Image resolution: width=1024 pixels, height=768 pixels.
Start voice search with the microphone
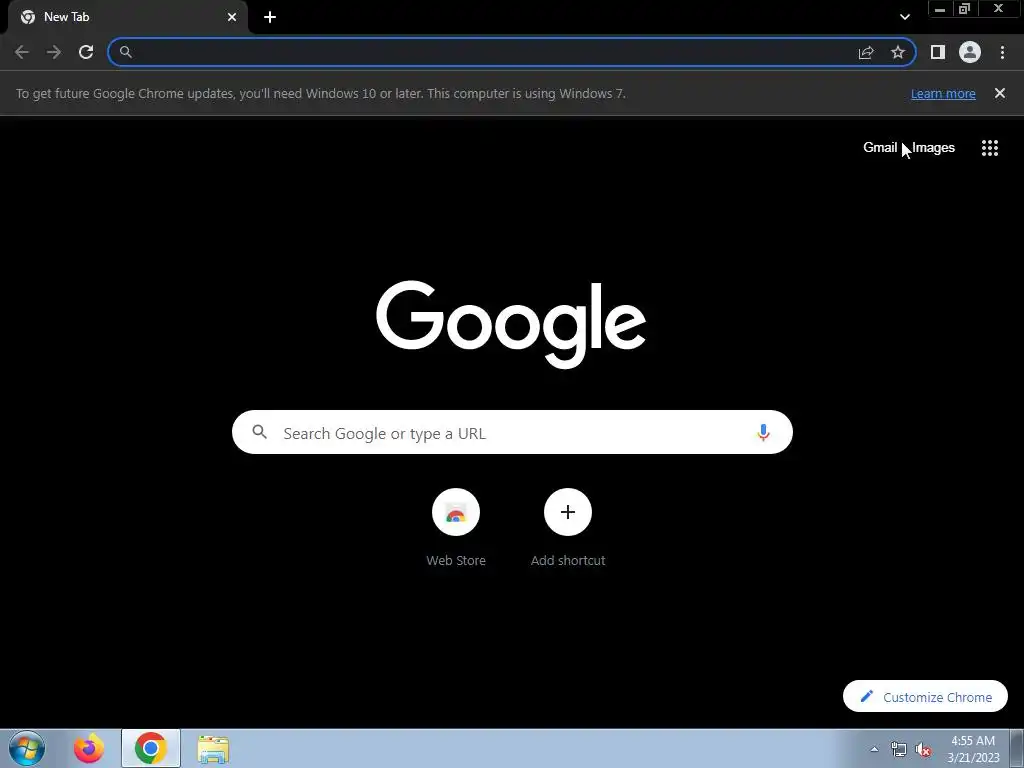pos(763,432)
